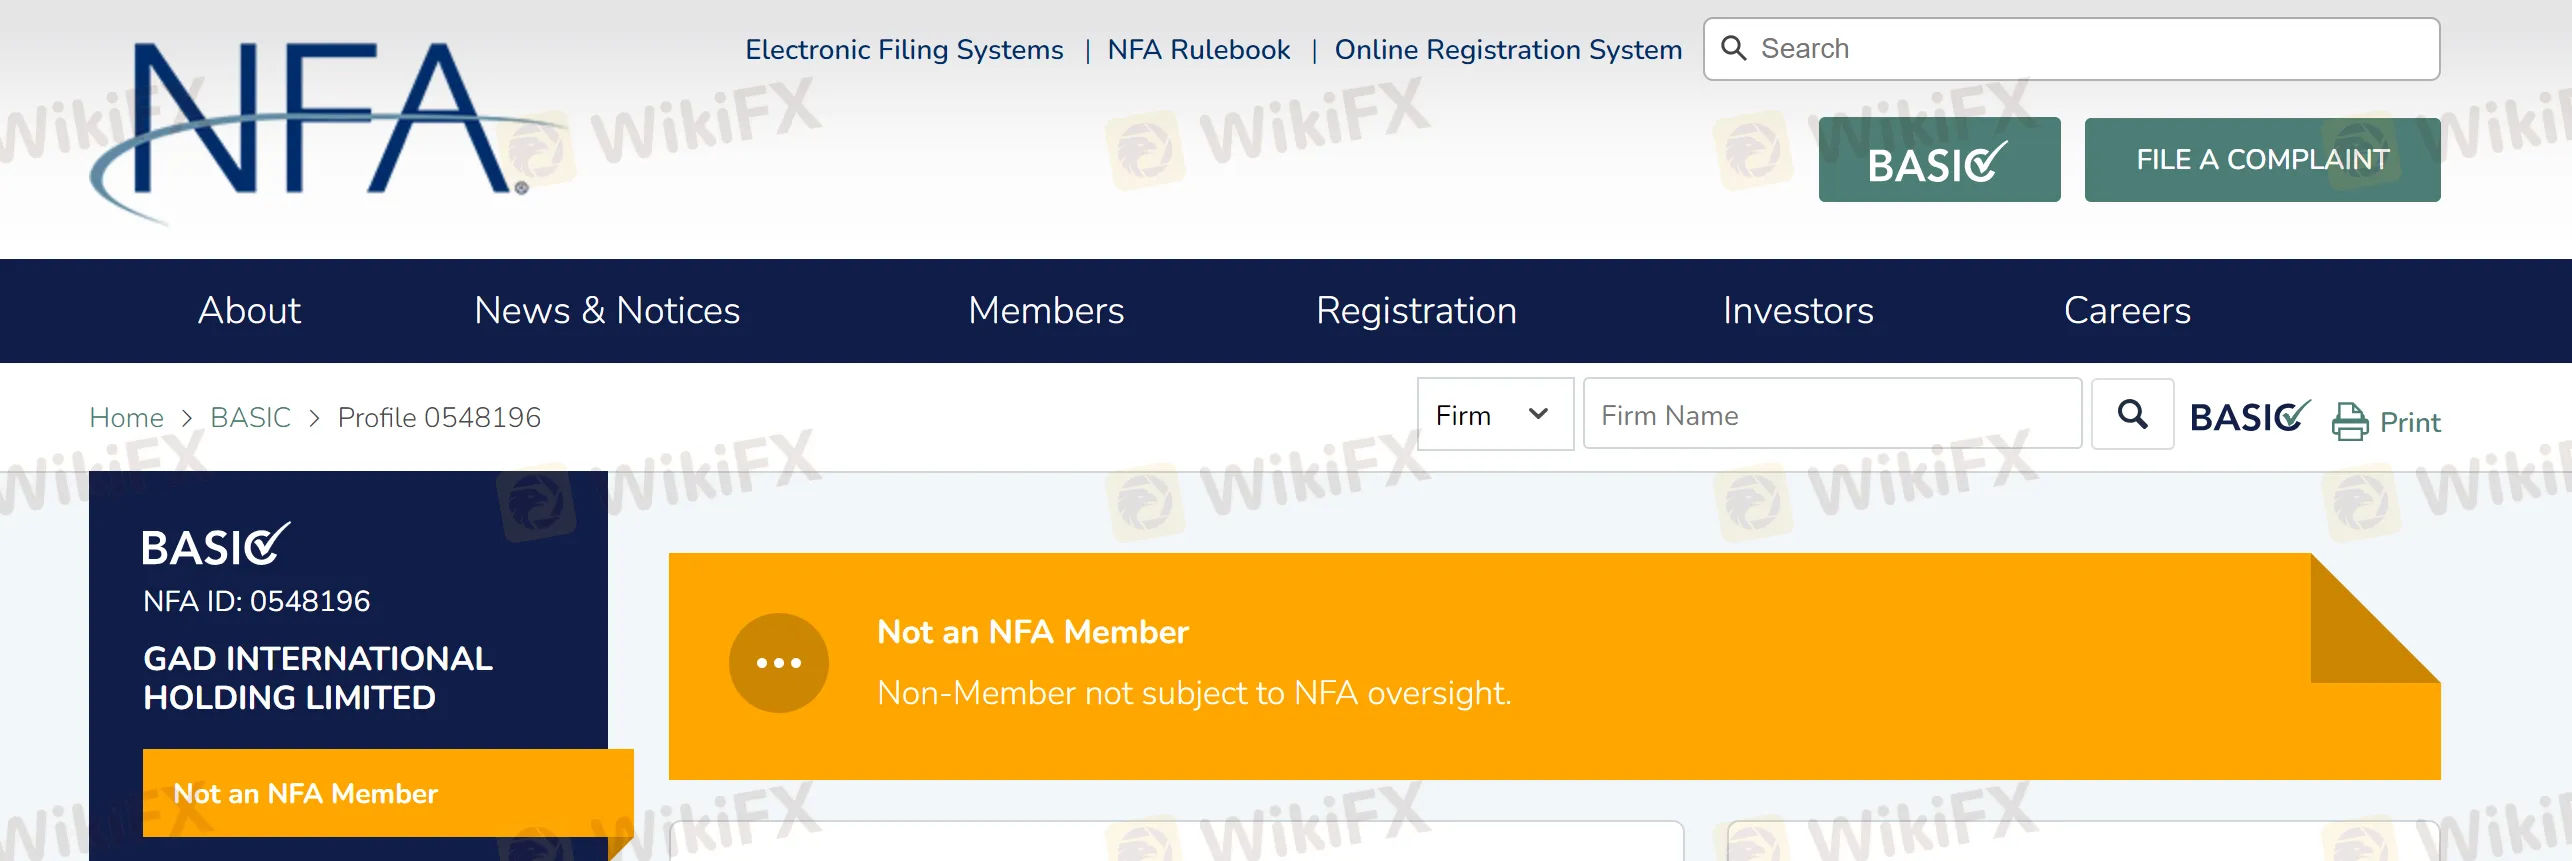The width and height of the screenshot is (2572, 861).
Task: Open the About menu
Action: (x=249, y=311)
